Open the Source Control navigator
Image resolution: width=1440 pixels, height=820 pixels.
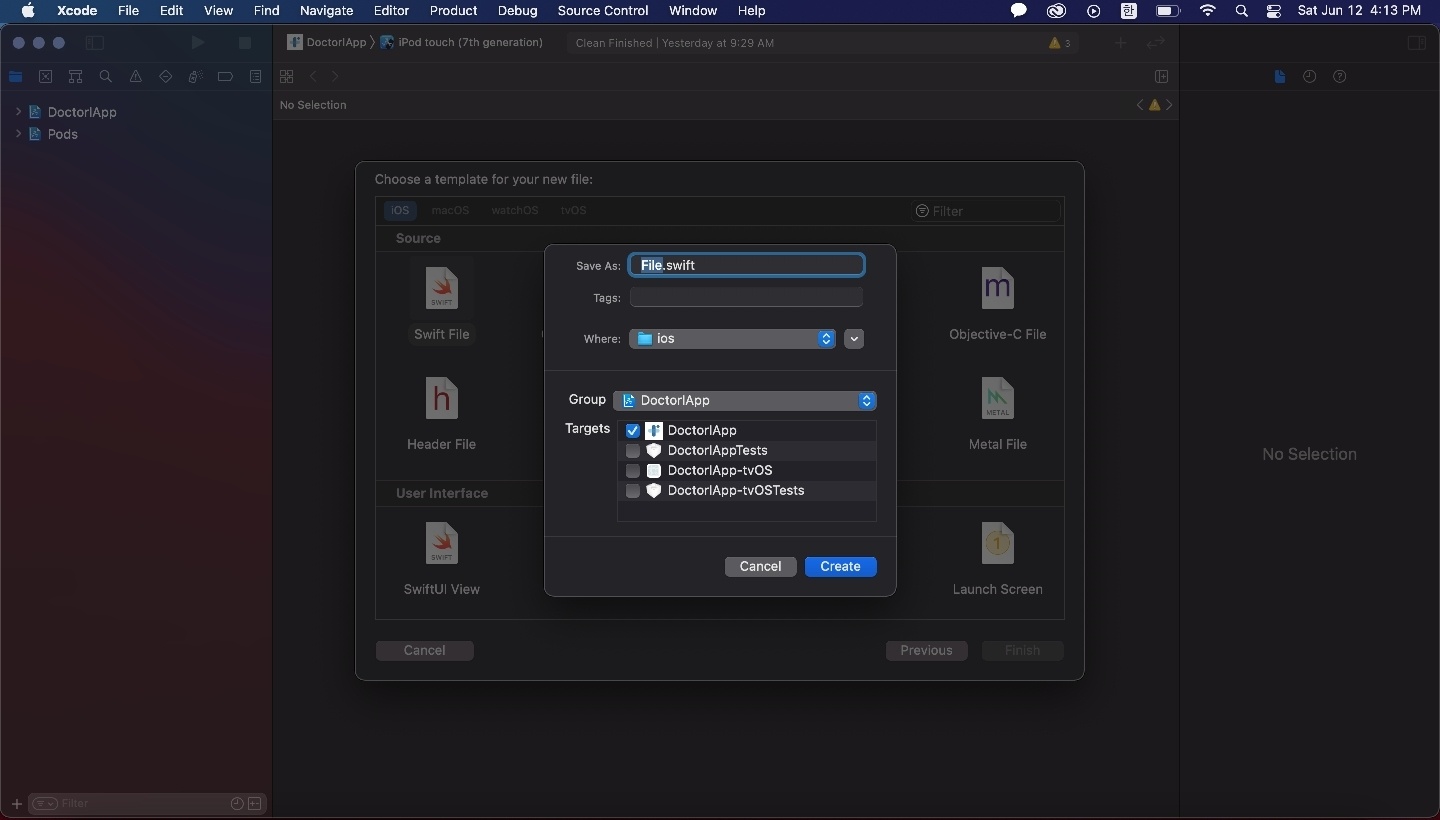point(45,77)
